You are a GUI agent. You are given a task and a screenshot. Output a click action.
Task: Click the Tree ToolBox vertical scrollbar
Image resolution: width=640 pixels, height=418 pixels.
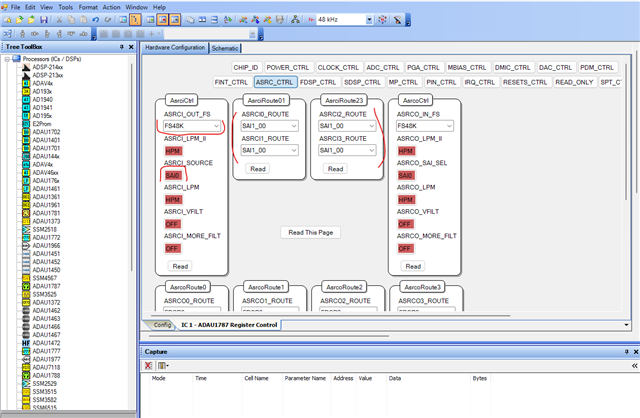131,167
